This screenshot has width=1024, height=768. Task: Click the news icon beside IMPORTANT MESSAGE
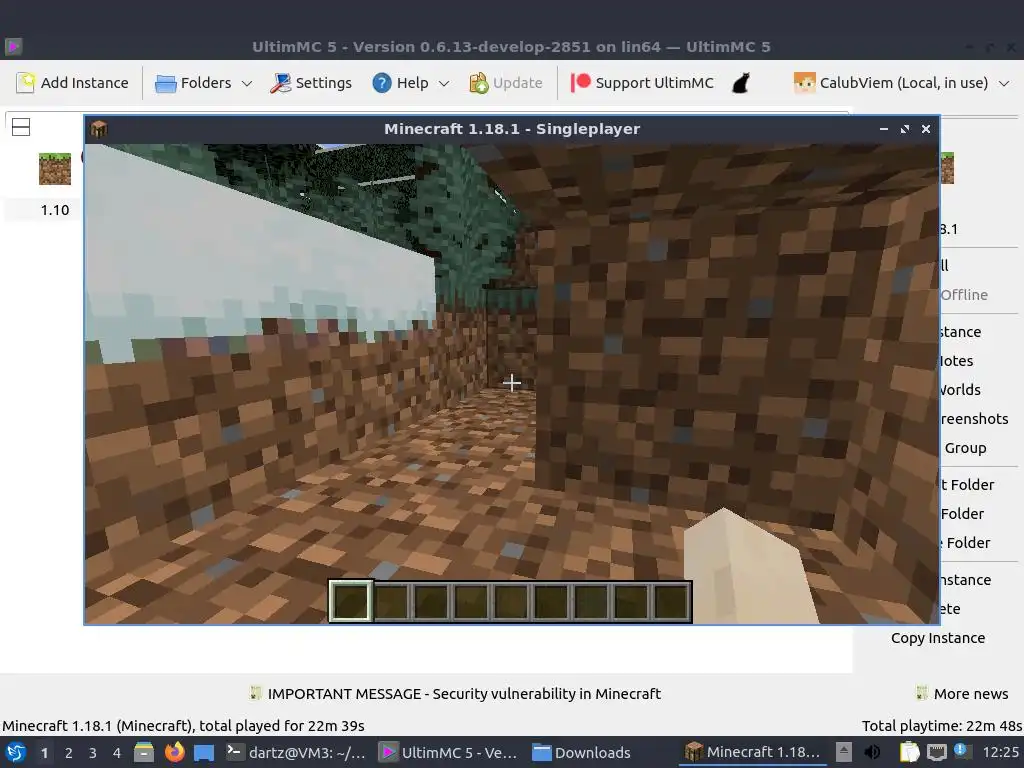(255, 693)
